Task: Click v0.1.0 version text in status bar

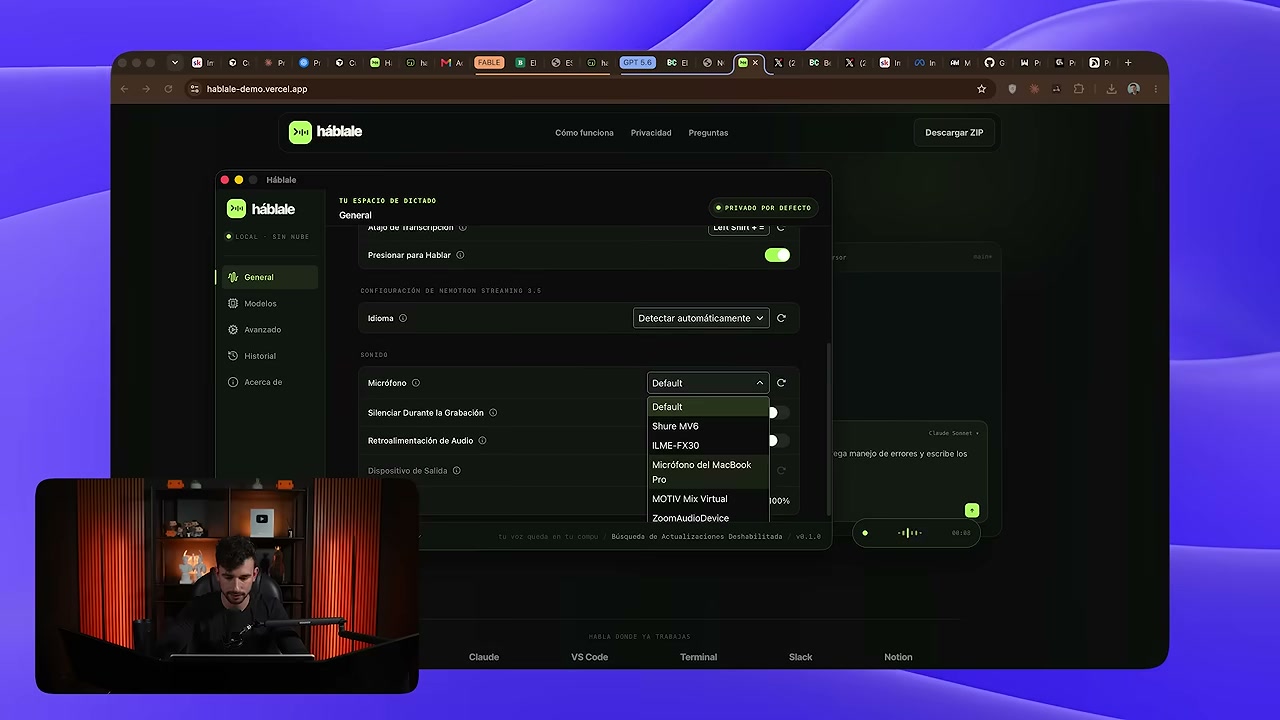Action: click(808, 537)
